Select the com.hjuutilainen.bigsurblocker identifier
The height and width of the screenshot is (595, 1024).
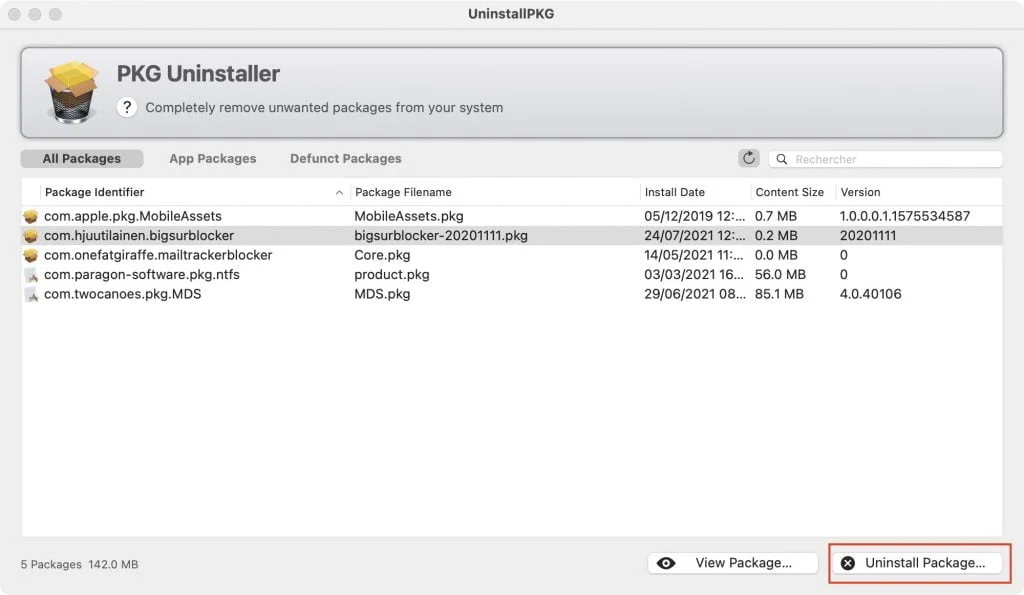(139, 236)
